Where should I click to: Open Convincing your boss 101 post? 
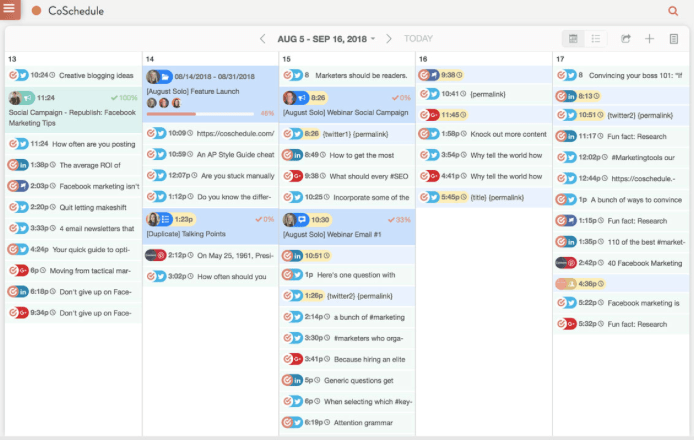[621, 75]
